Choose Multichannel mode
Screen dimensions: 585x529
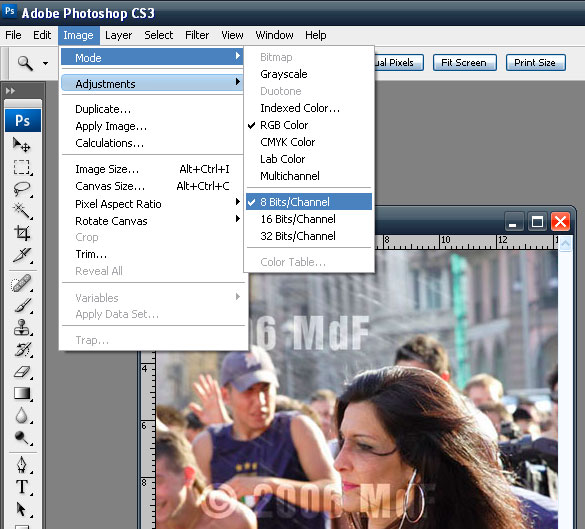309,176
